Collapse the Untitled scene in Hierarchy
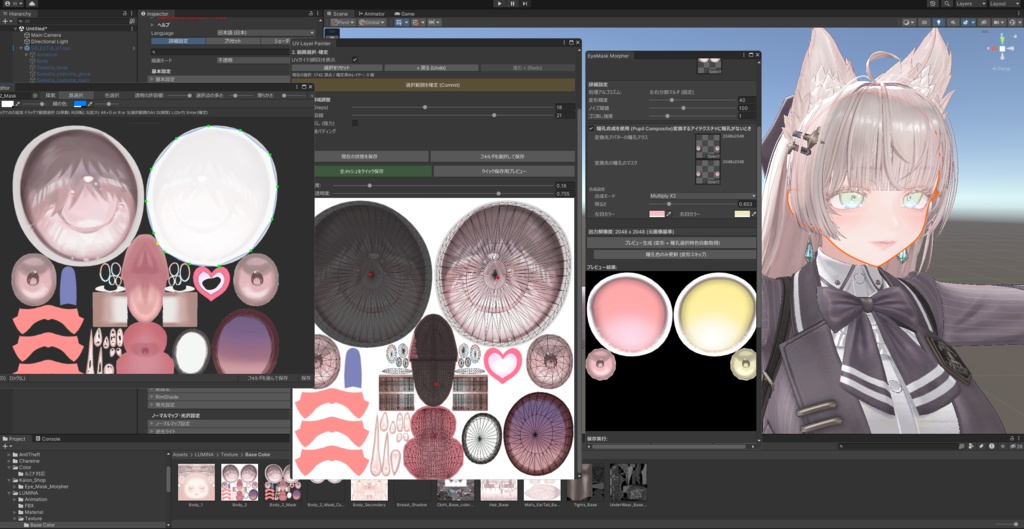The width and height of the screenshot is (1024, 529). click(x=16, y=29)
